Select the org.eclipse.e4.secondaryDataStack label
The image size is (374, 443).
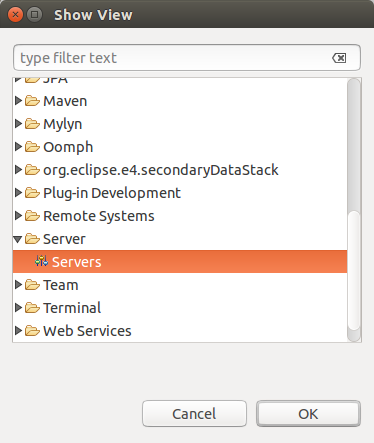[x=161, y=170]
